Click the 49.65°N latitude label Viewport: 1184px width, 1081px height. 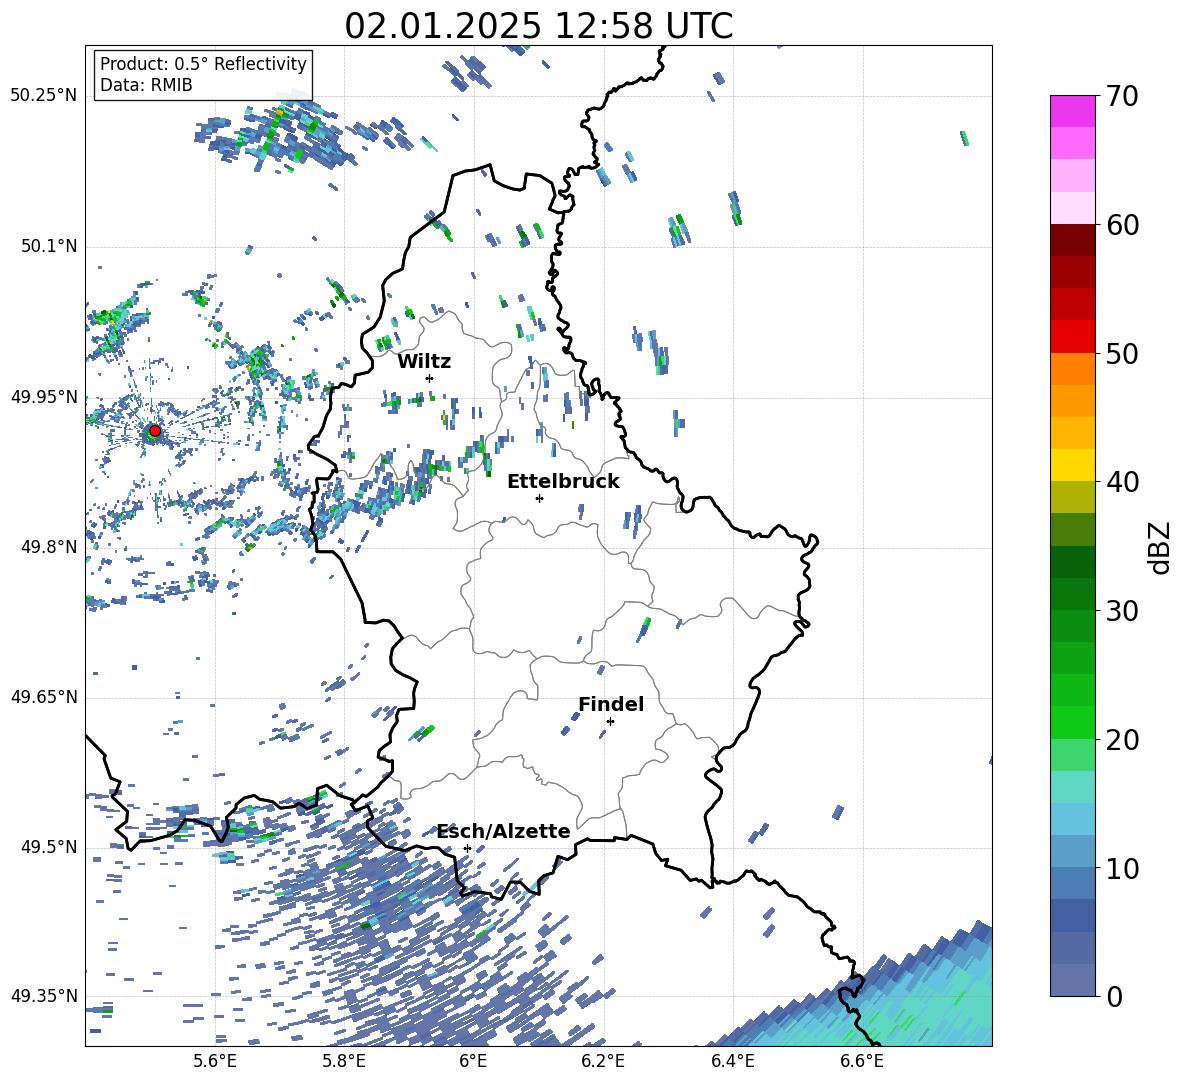pos(44,697)
